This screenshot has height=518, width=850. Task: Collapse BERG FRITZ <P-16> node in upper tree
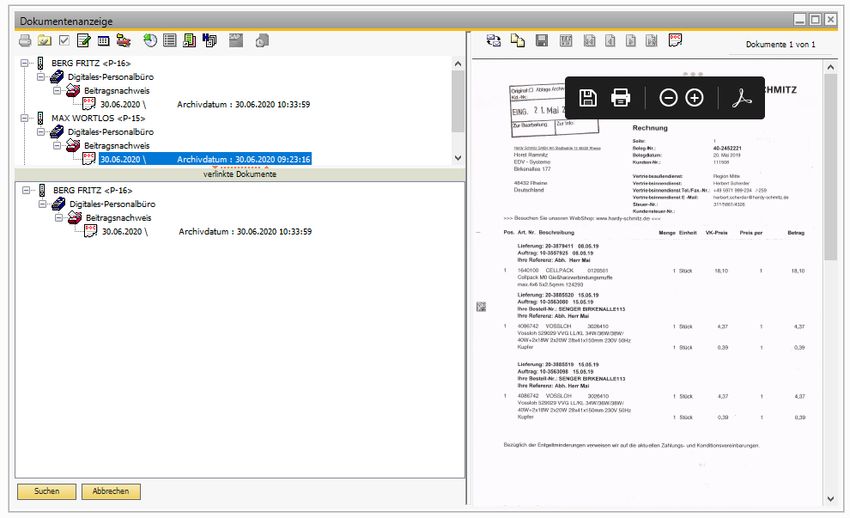coord(24,63)
